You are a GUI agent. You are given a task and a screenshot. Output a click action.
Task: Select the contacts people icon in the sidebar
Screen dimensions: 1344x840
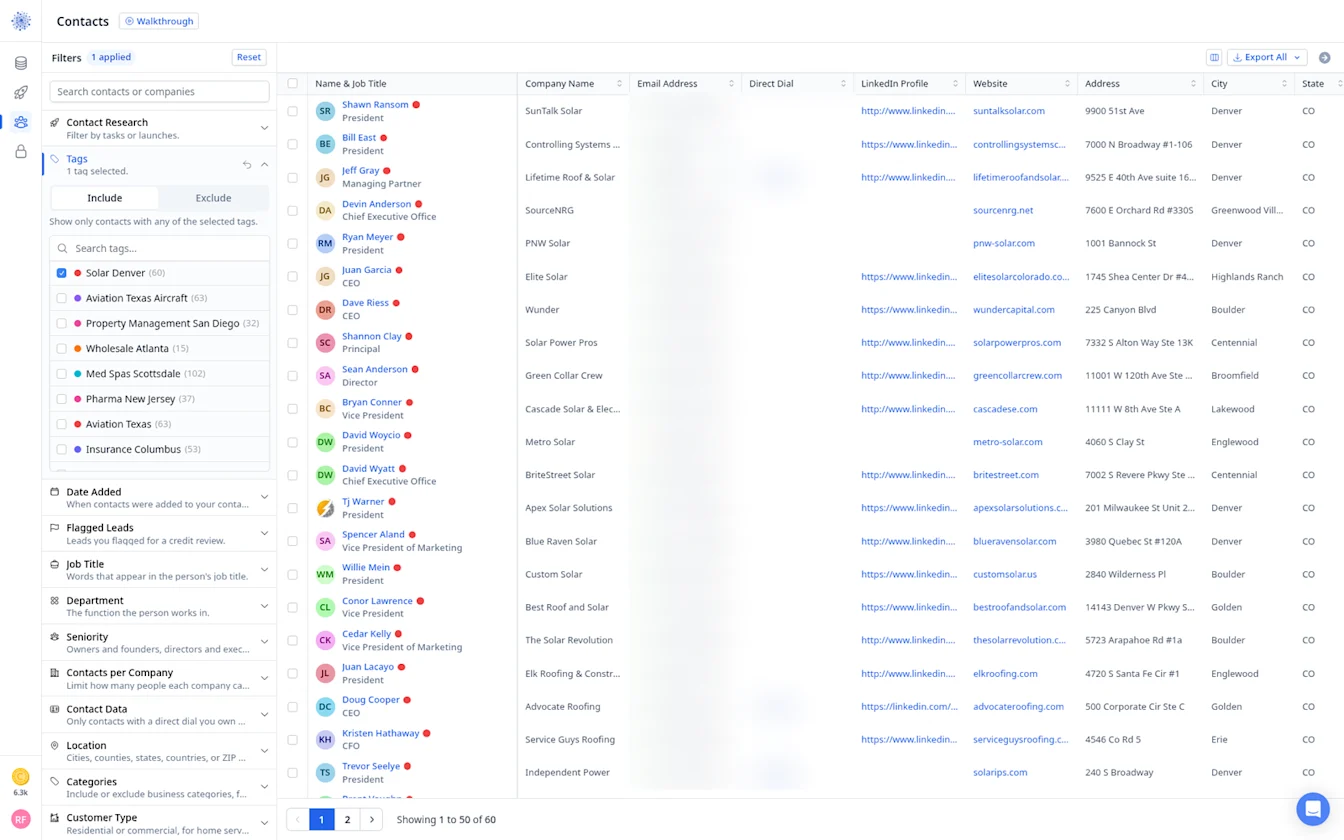[x=21, y=122]
